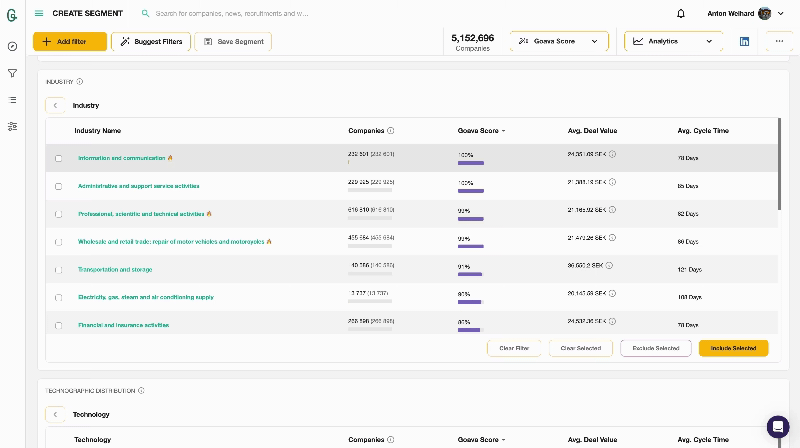Expand the Goava Score dropdown

pyautogui.click(x=559, y=41)
